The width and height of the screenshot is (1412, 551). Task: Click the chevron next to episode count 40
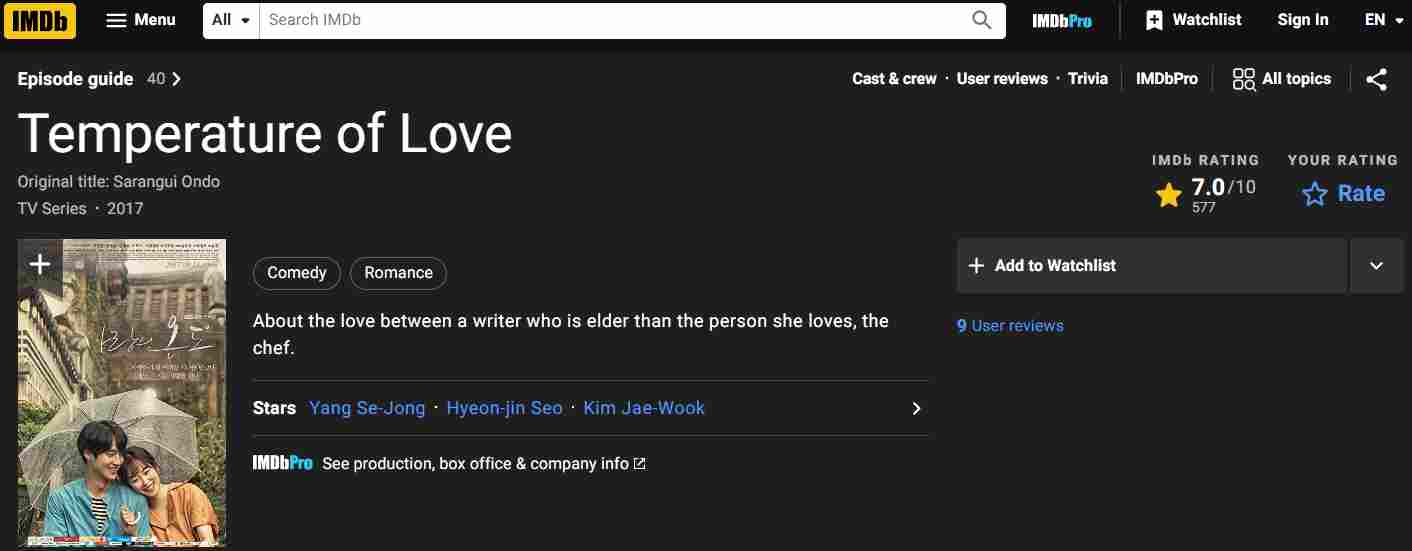[x=177, y=79]
